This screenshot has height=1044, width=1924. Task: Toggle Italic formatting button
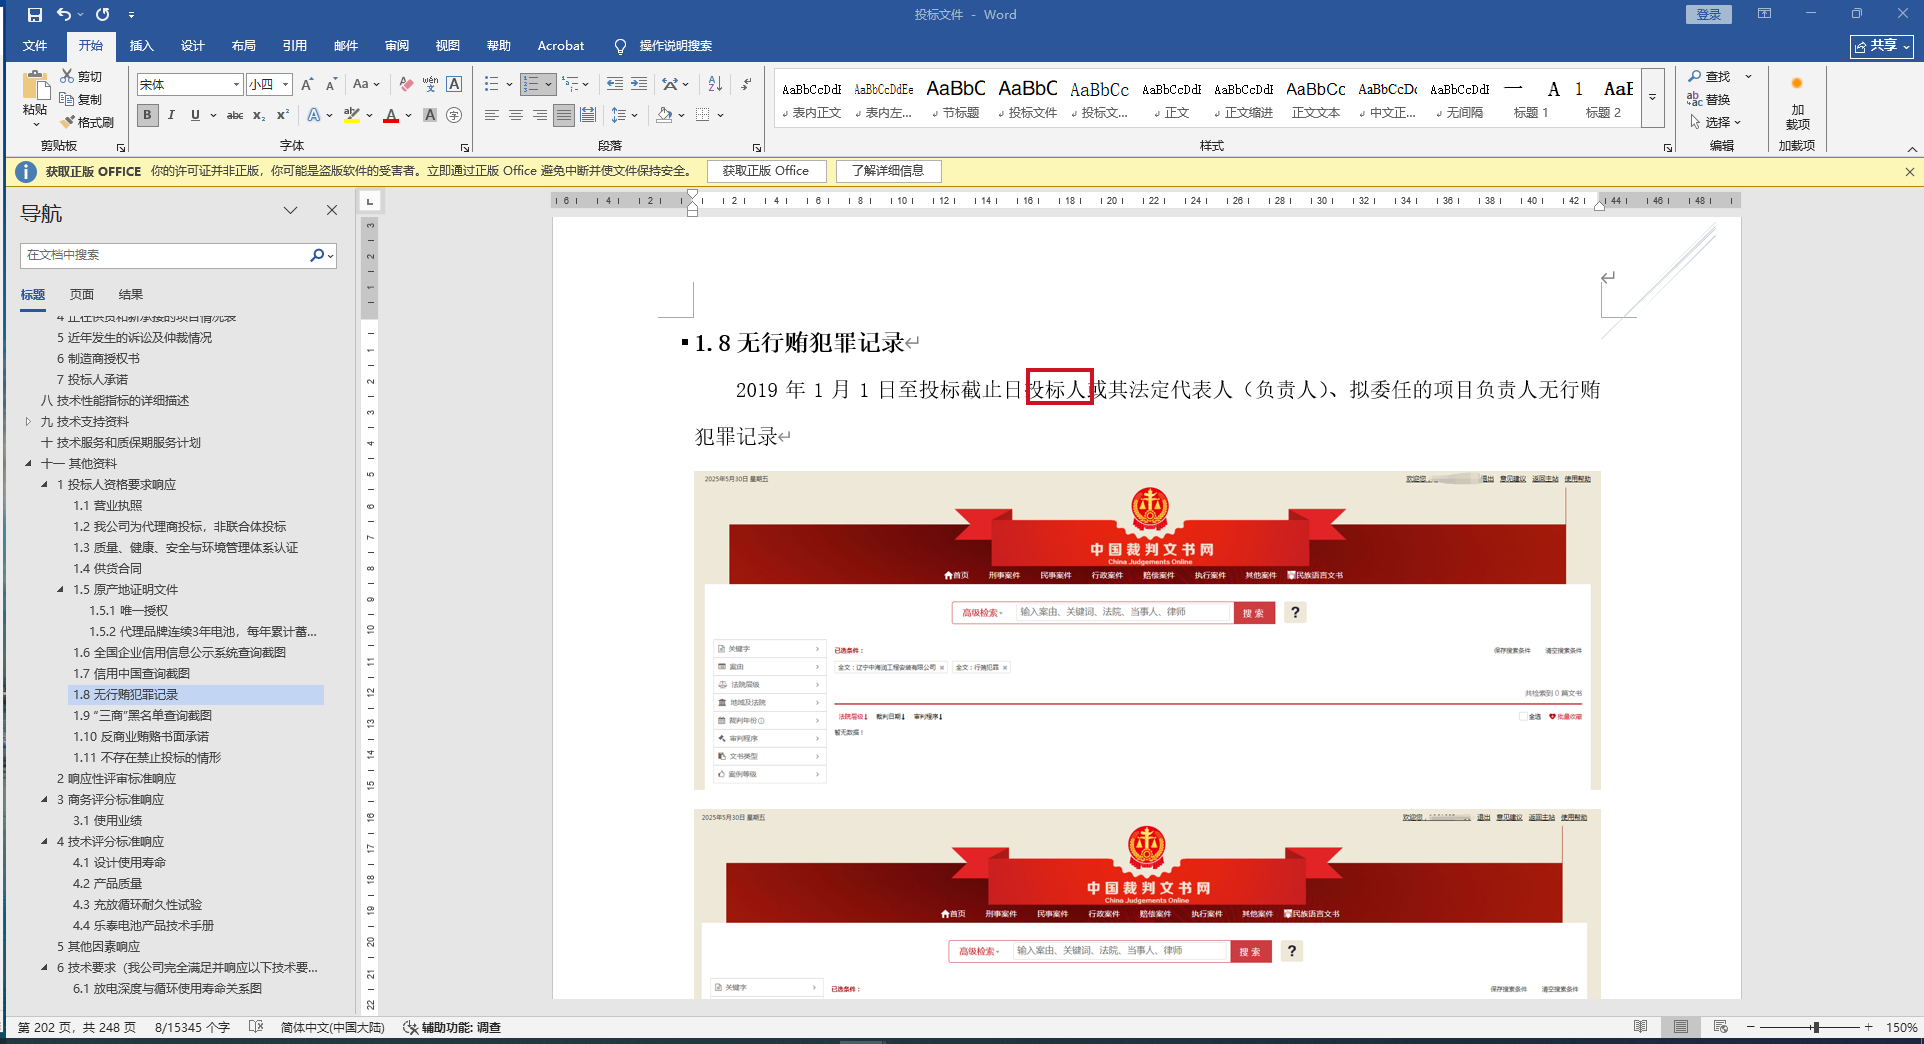tap(171, 115)
